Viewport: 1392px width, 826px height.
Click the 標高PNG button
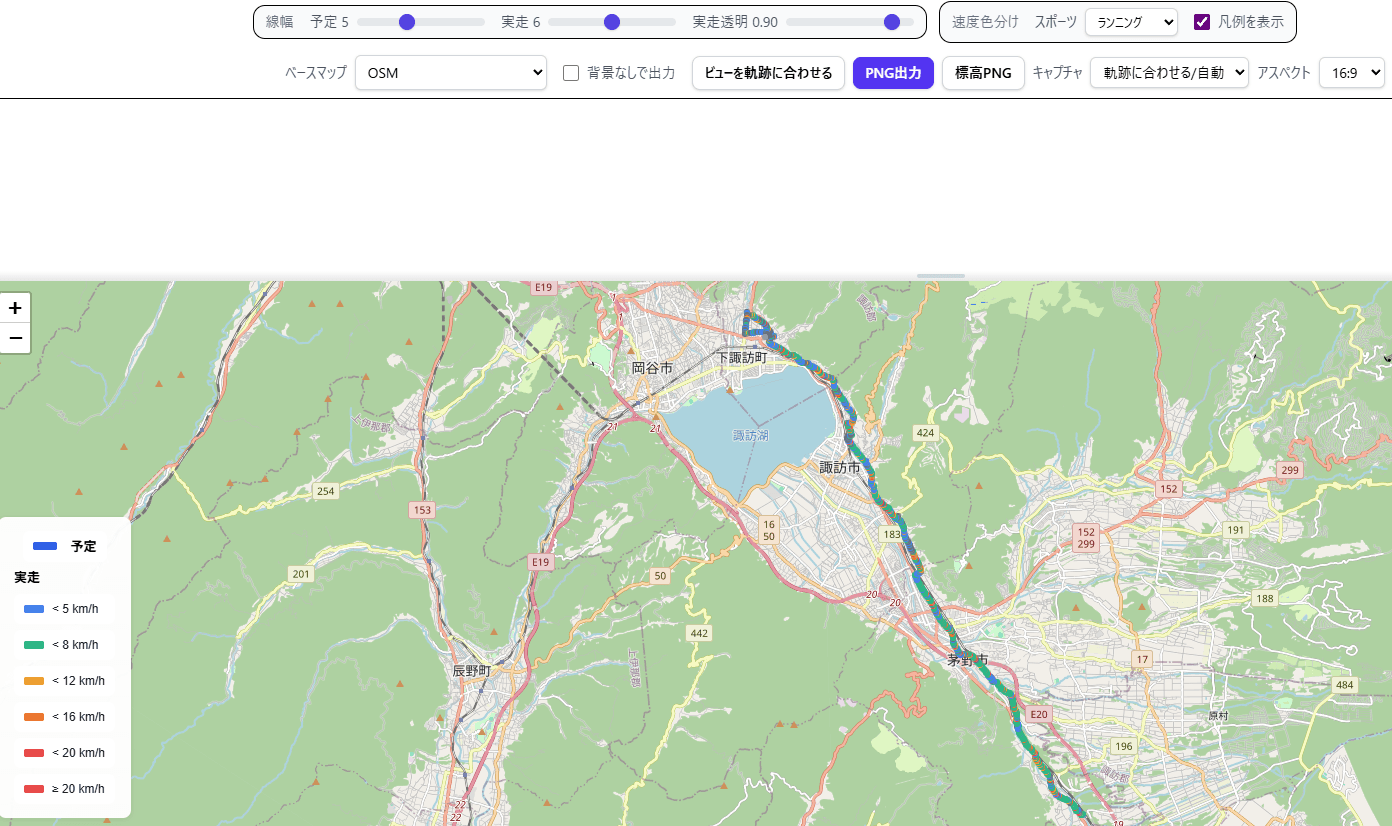(983, 73)
